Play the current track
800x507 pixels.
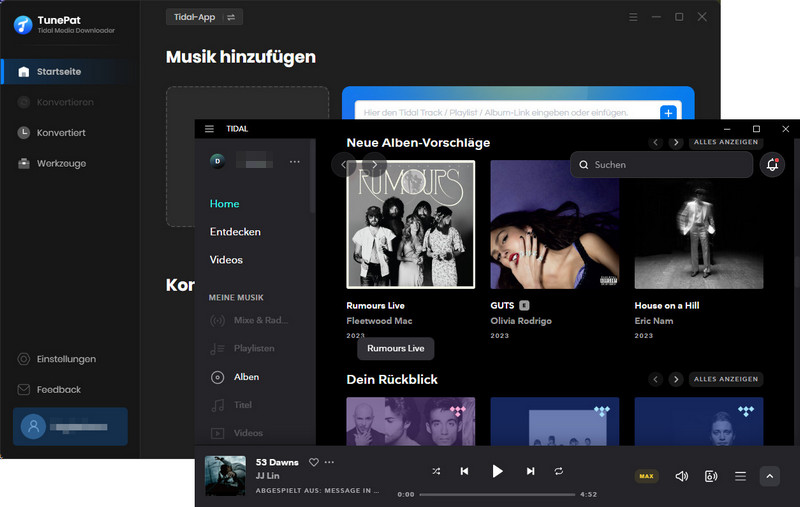497,471
